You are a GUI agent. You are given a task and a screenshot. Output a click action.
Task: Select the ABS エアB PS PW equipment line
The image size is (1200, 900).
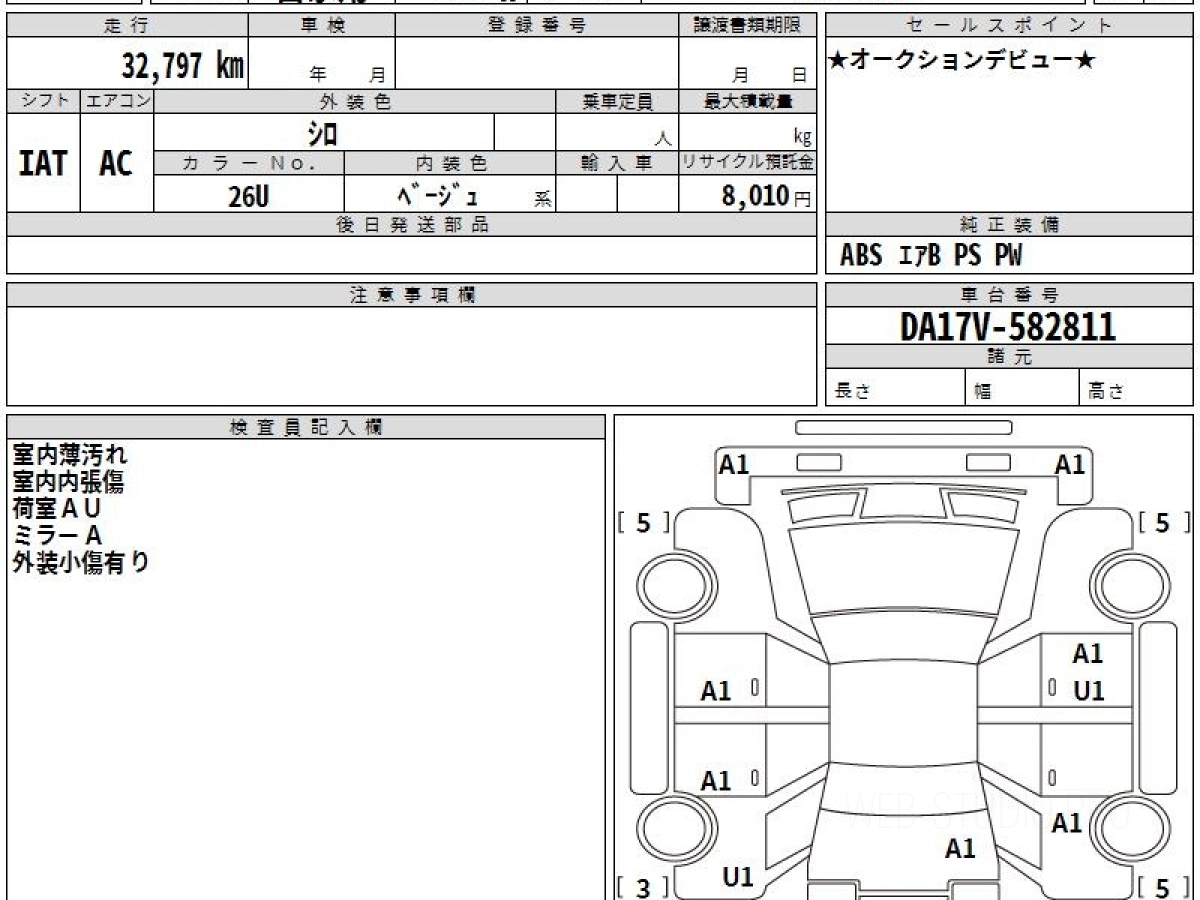(931, 256)
